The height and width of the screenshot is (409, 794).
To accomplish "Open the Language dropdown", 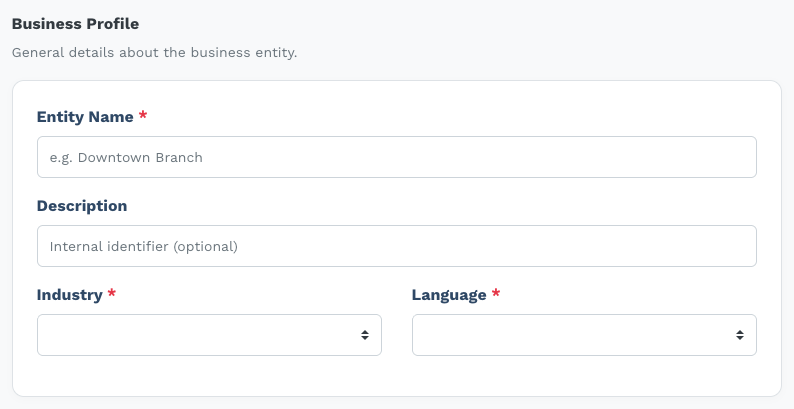I will tap(584, 335).
